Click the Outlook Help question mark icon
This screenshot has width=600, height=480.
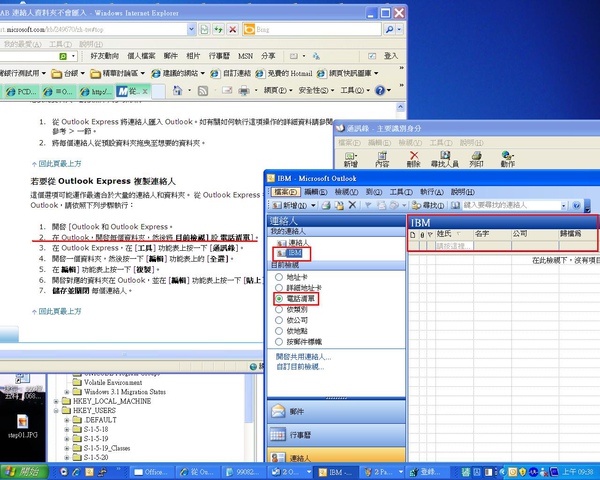[x=577, y=206]
